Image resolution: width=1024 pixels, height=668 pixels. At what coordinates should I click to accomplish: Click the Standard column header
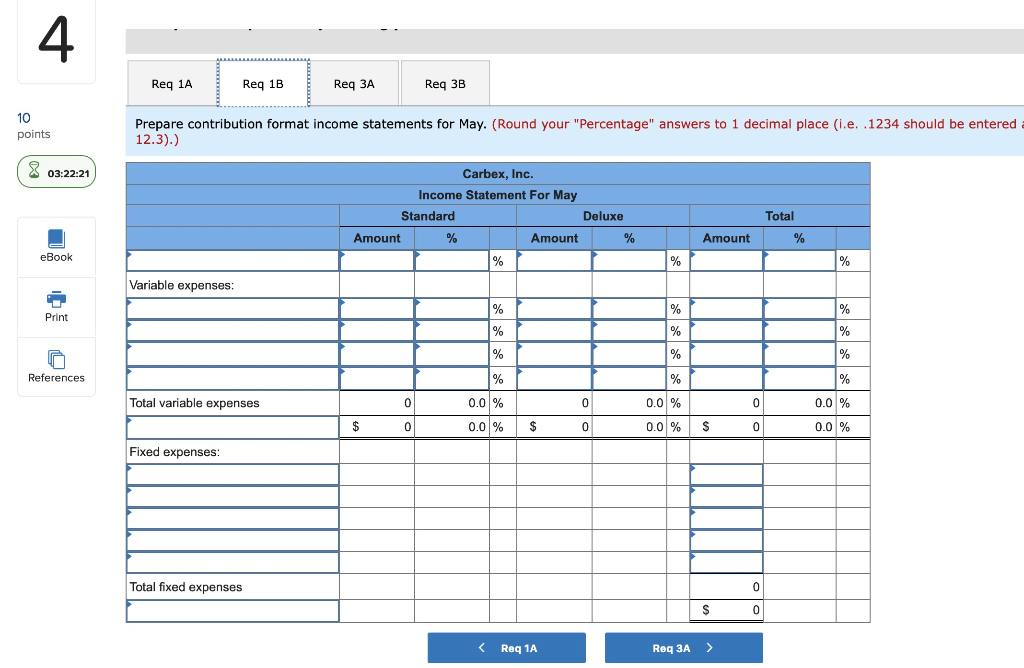pyautogui.click(x=428, y=216)
